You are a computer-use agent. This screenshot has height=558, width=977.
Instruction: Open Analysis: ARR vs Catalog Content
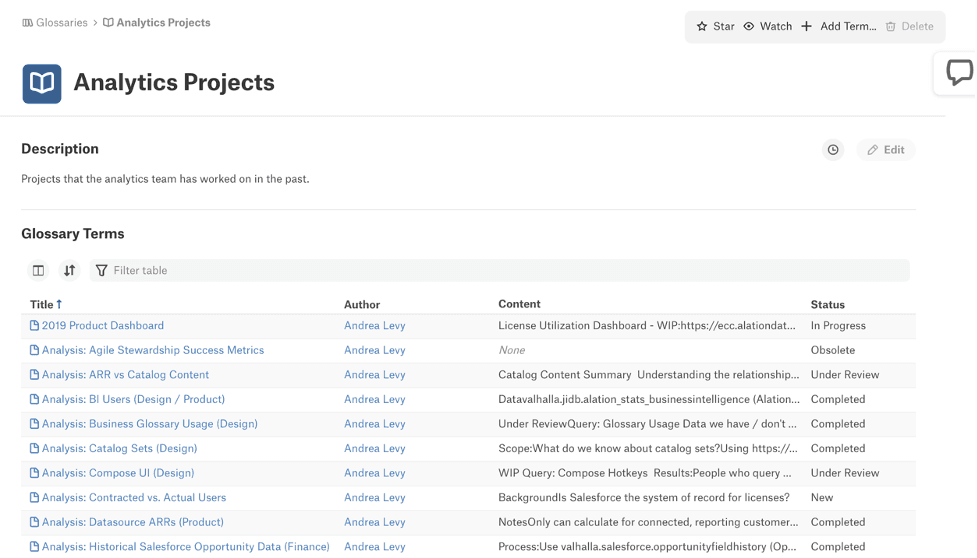(125, 375)
